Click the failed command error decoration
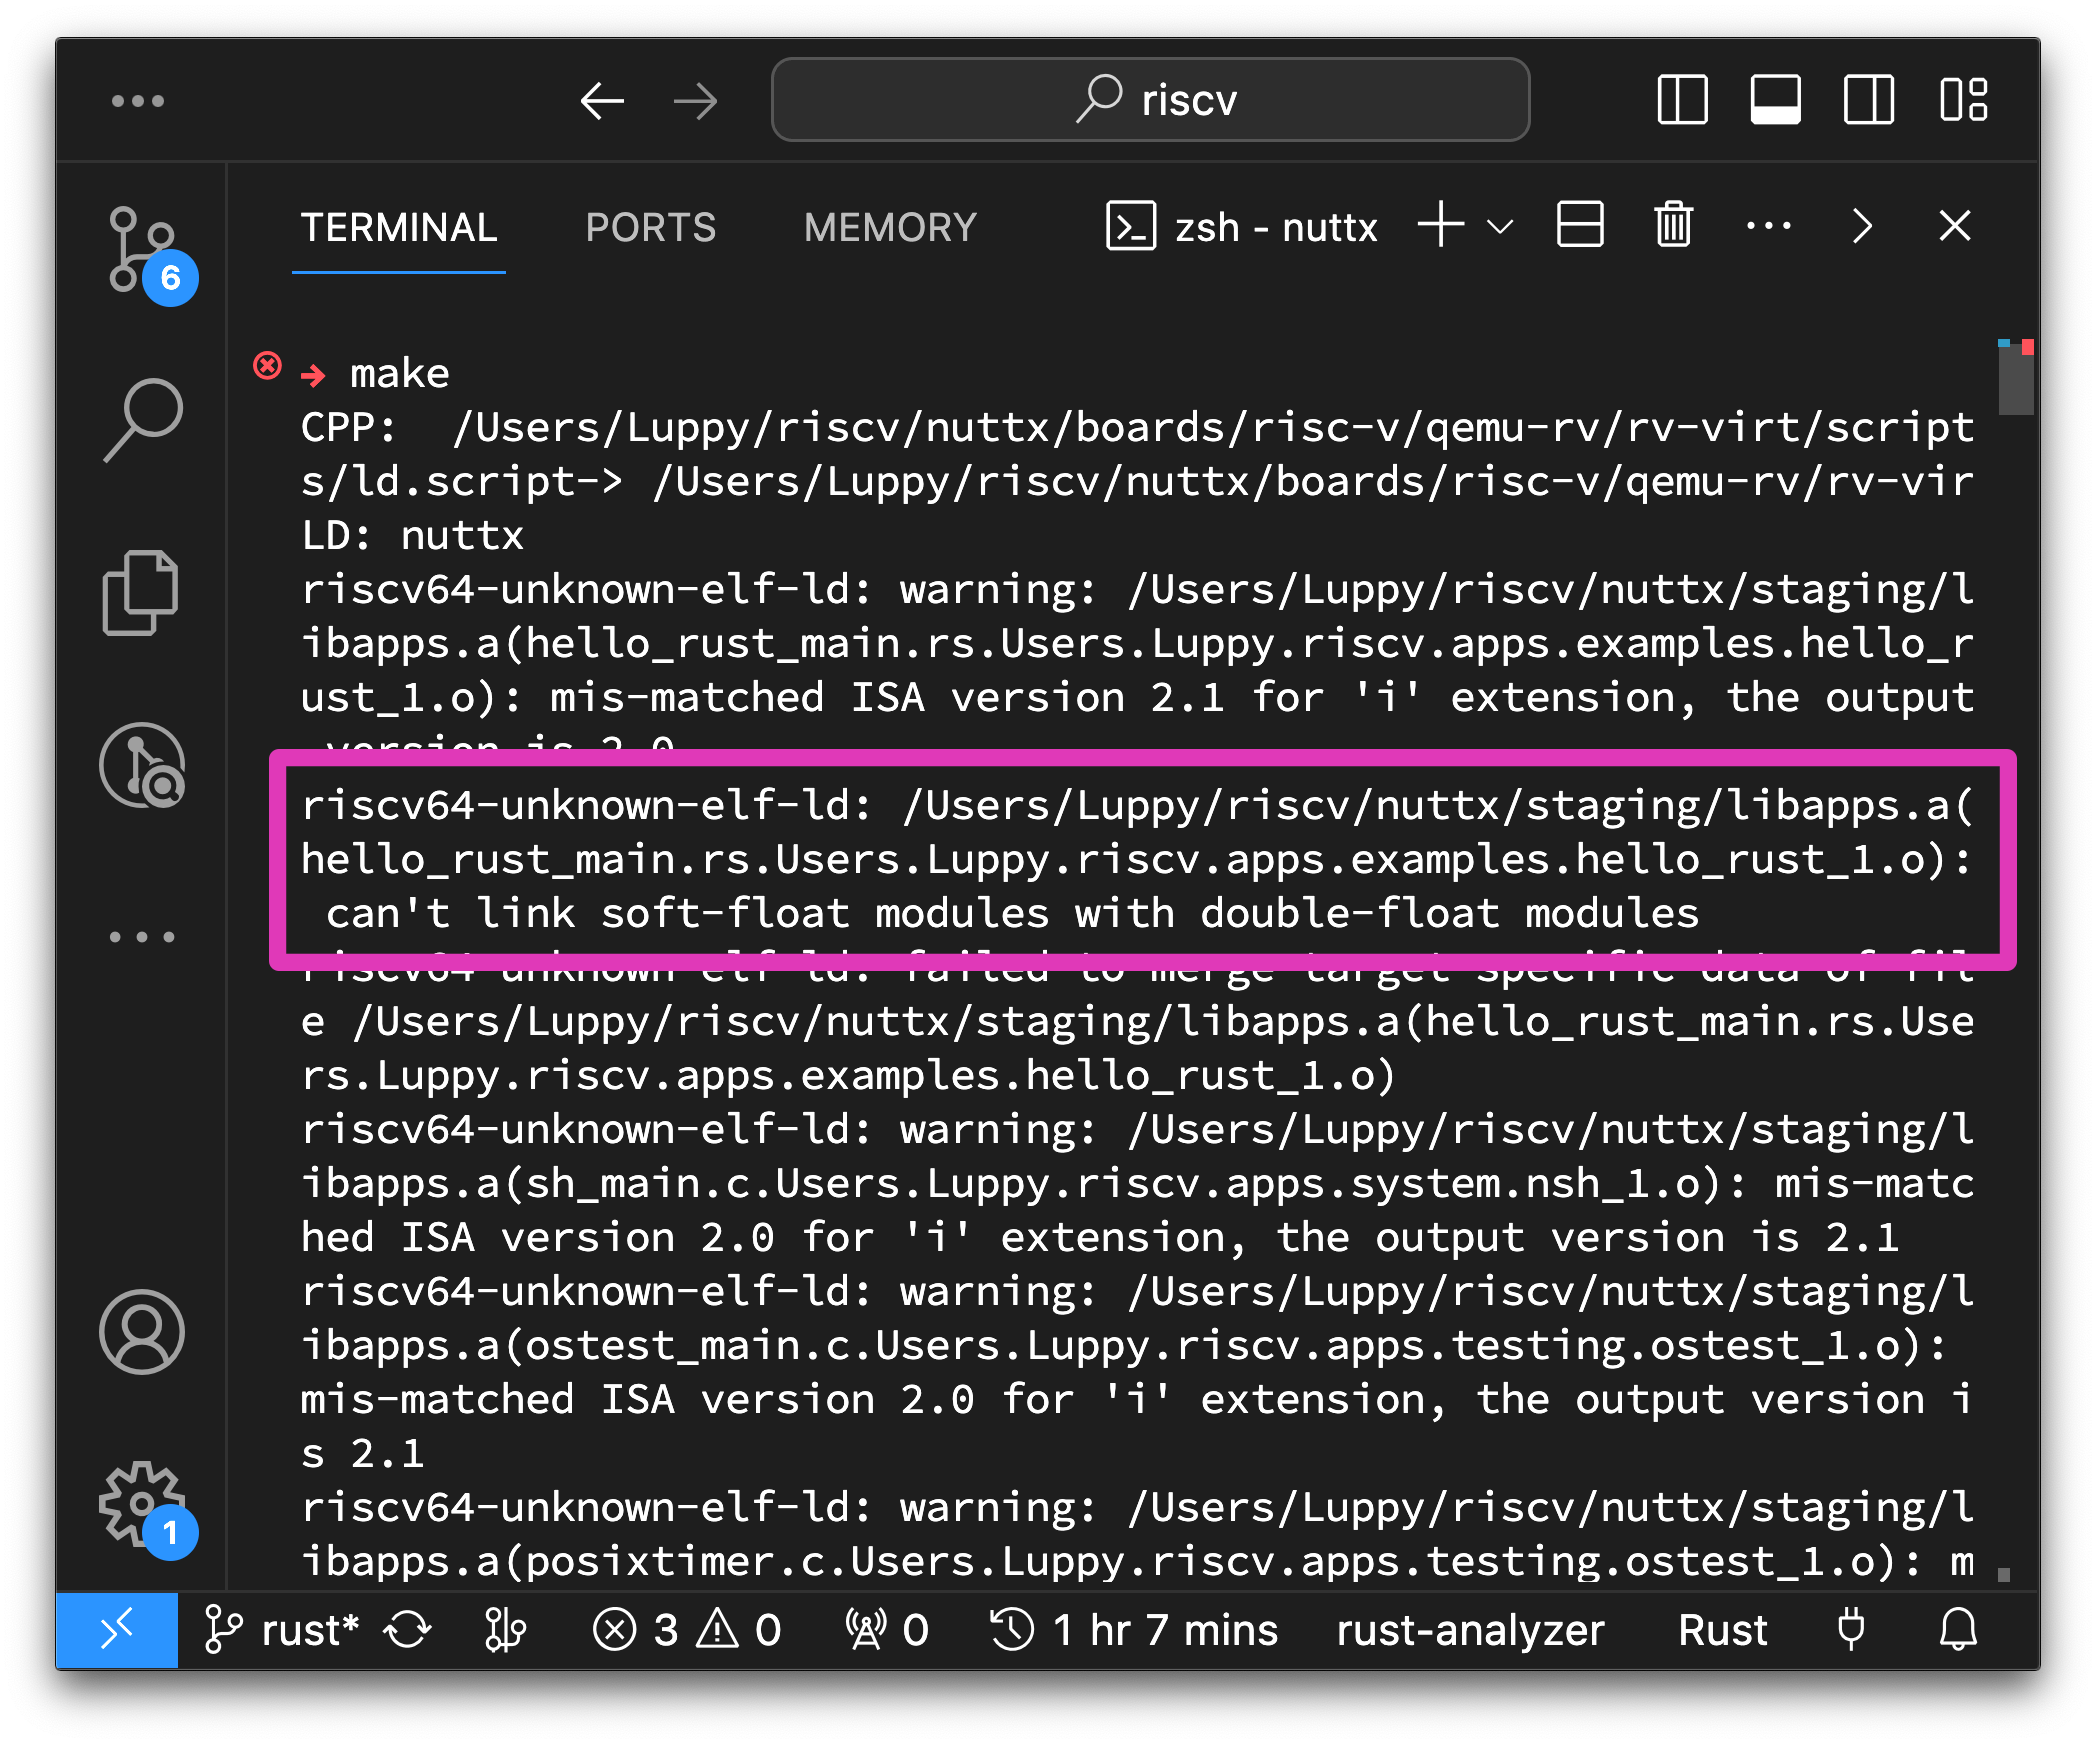The image size is (2096, 1744). tap(267, 366)
